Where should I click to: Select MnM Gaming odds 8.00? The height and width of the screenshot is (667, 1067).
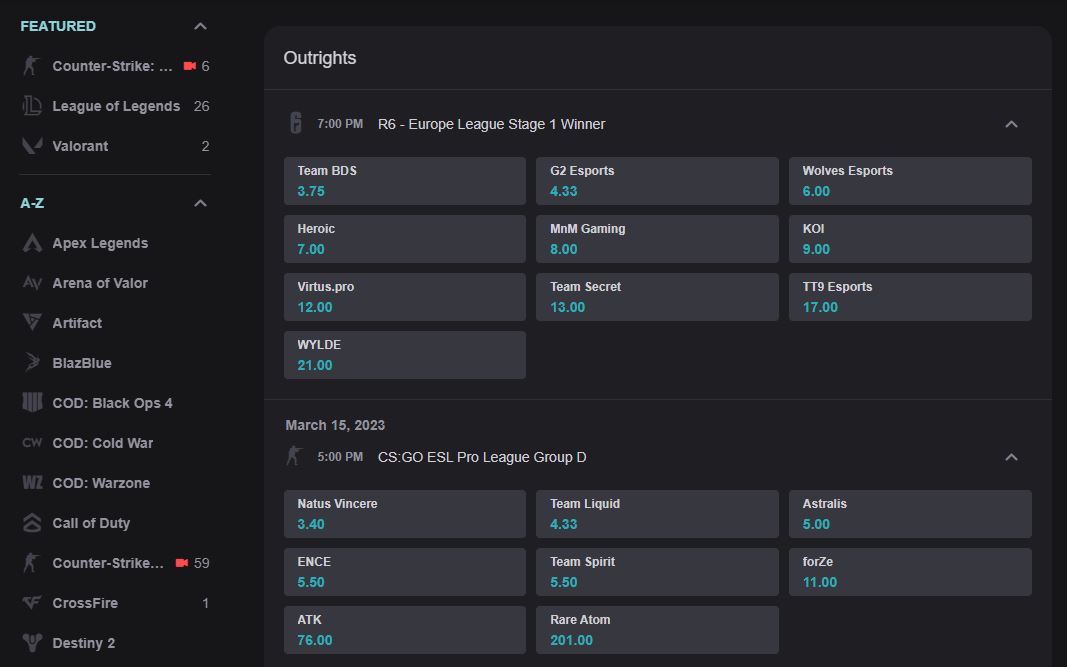click(x=657, y=239)
